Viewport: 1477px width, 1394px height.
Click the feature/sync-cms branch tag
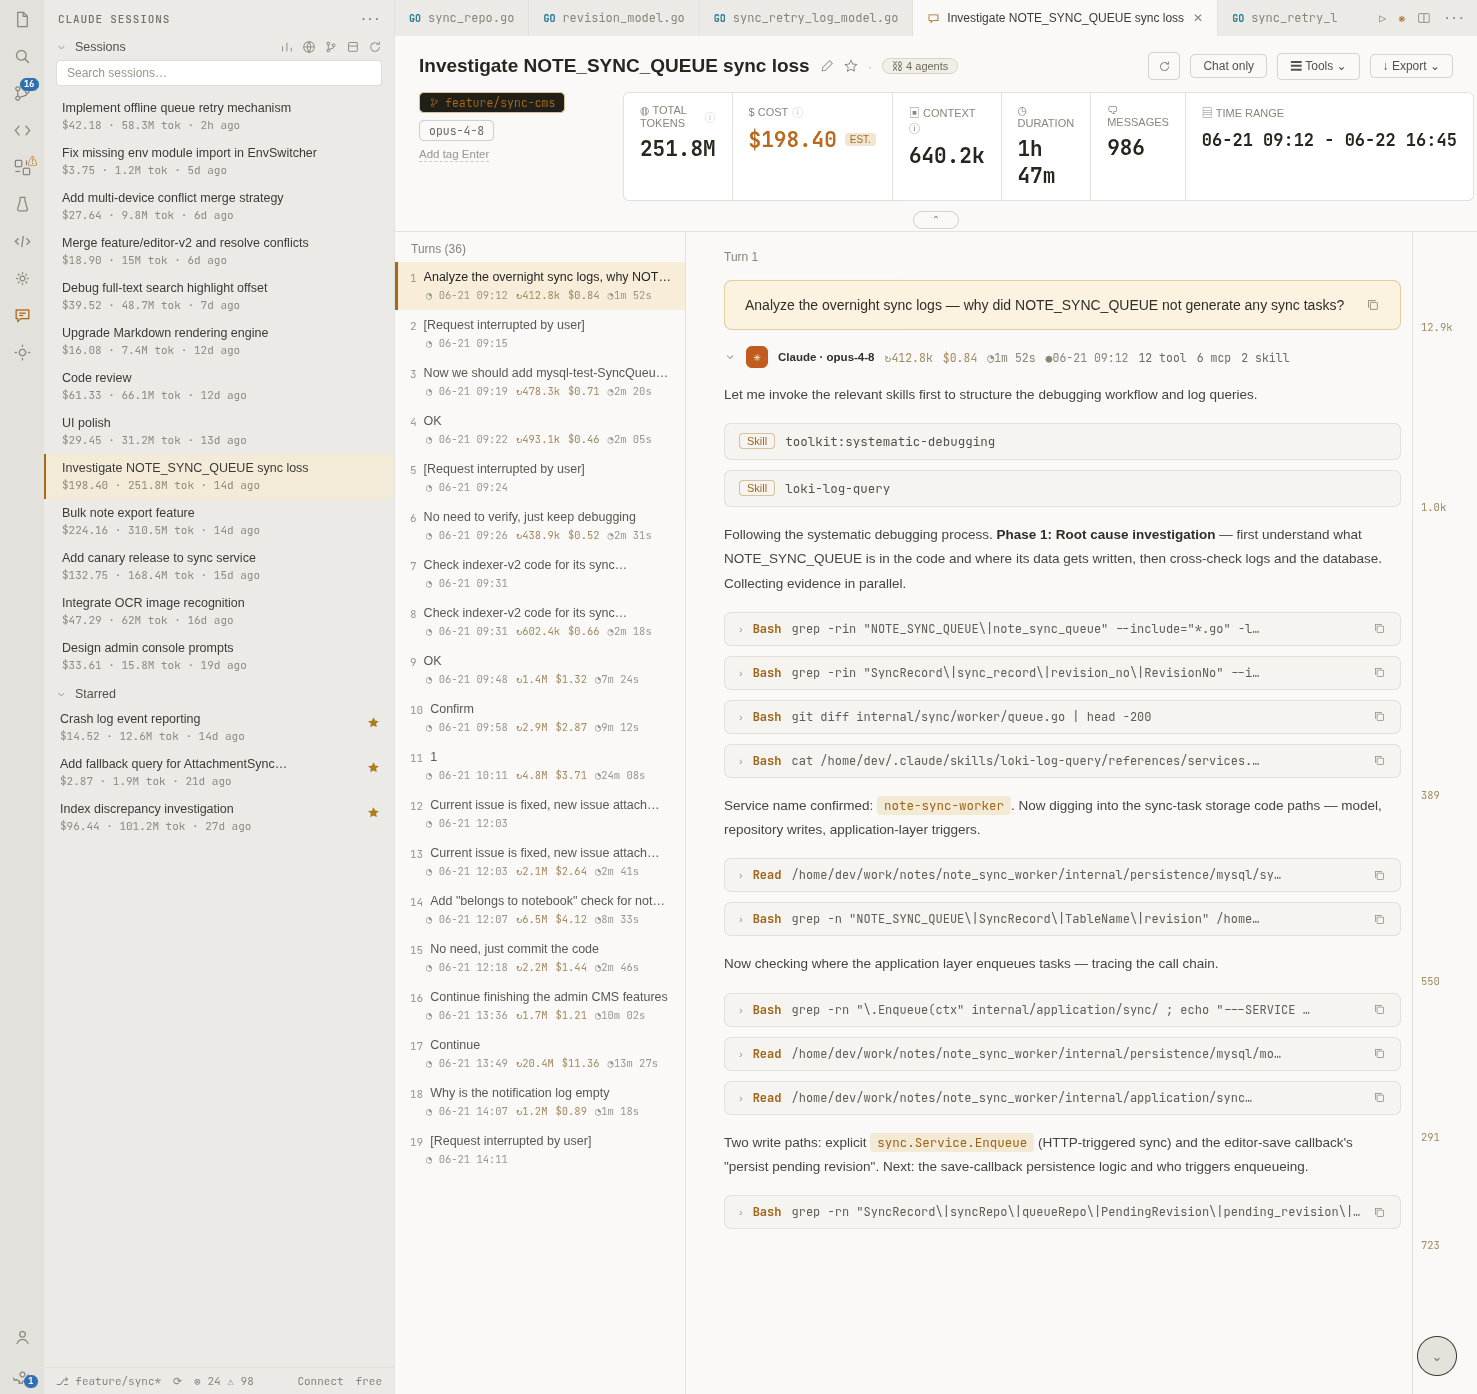point(492,103)
